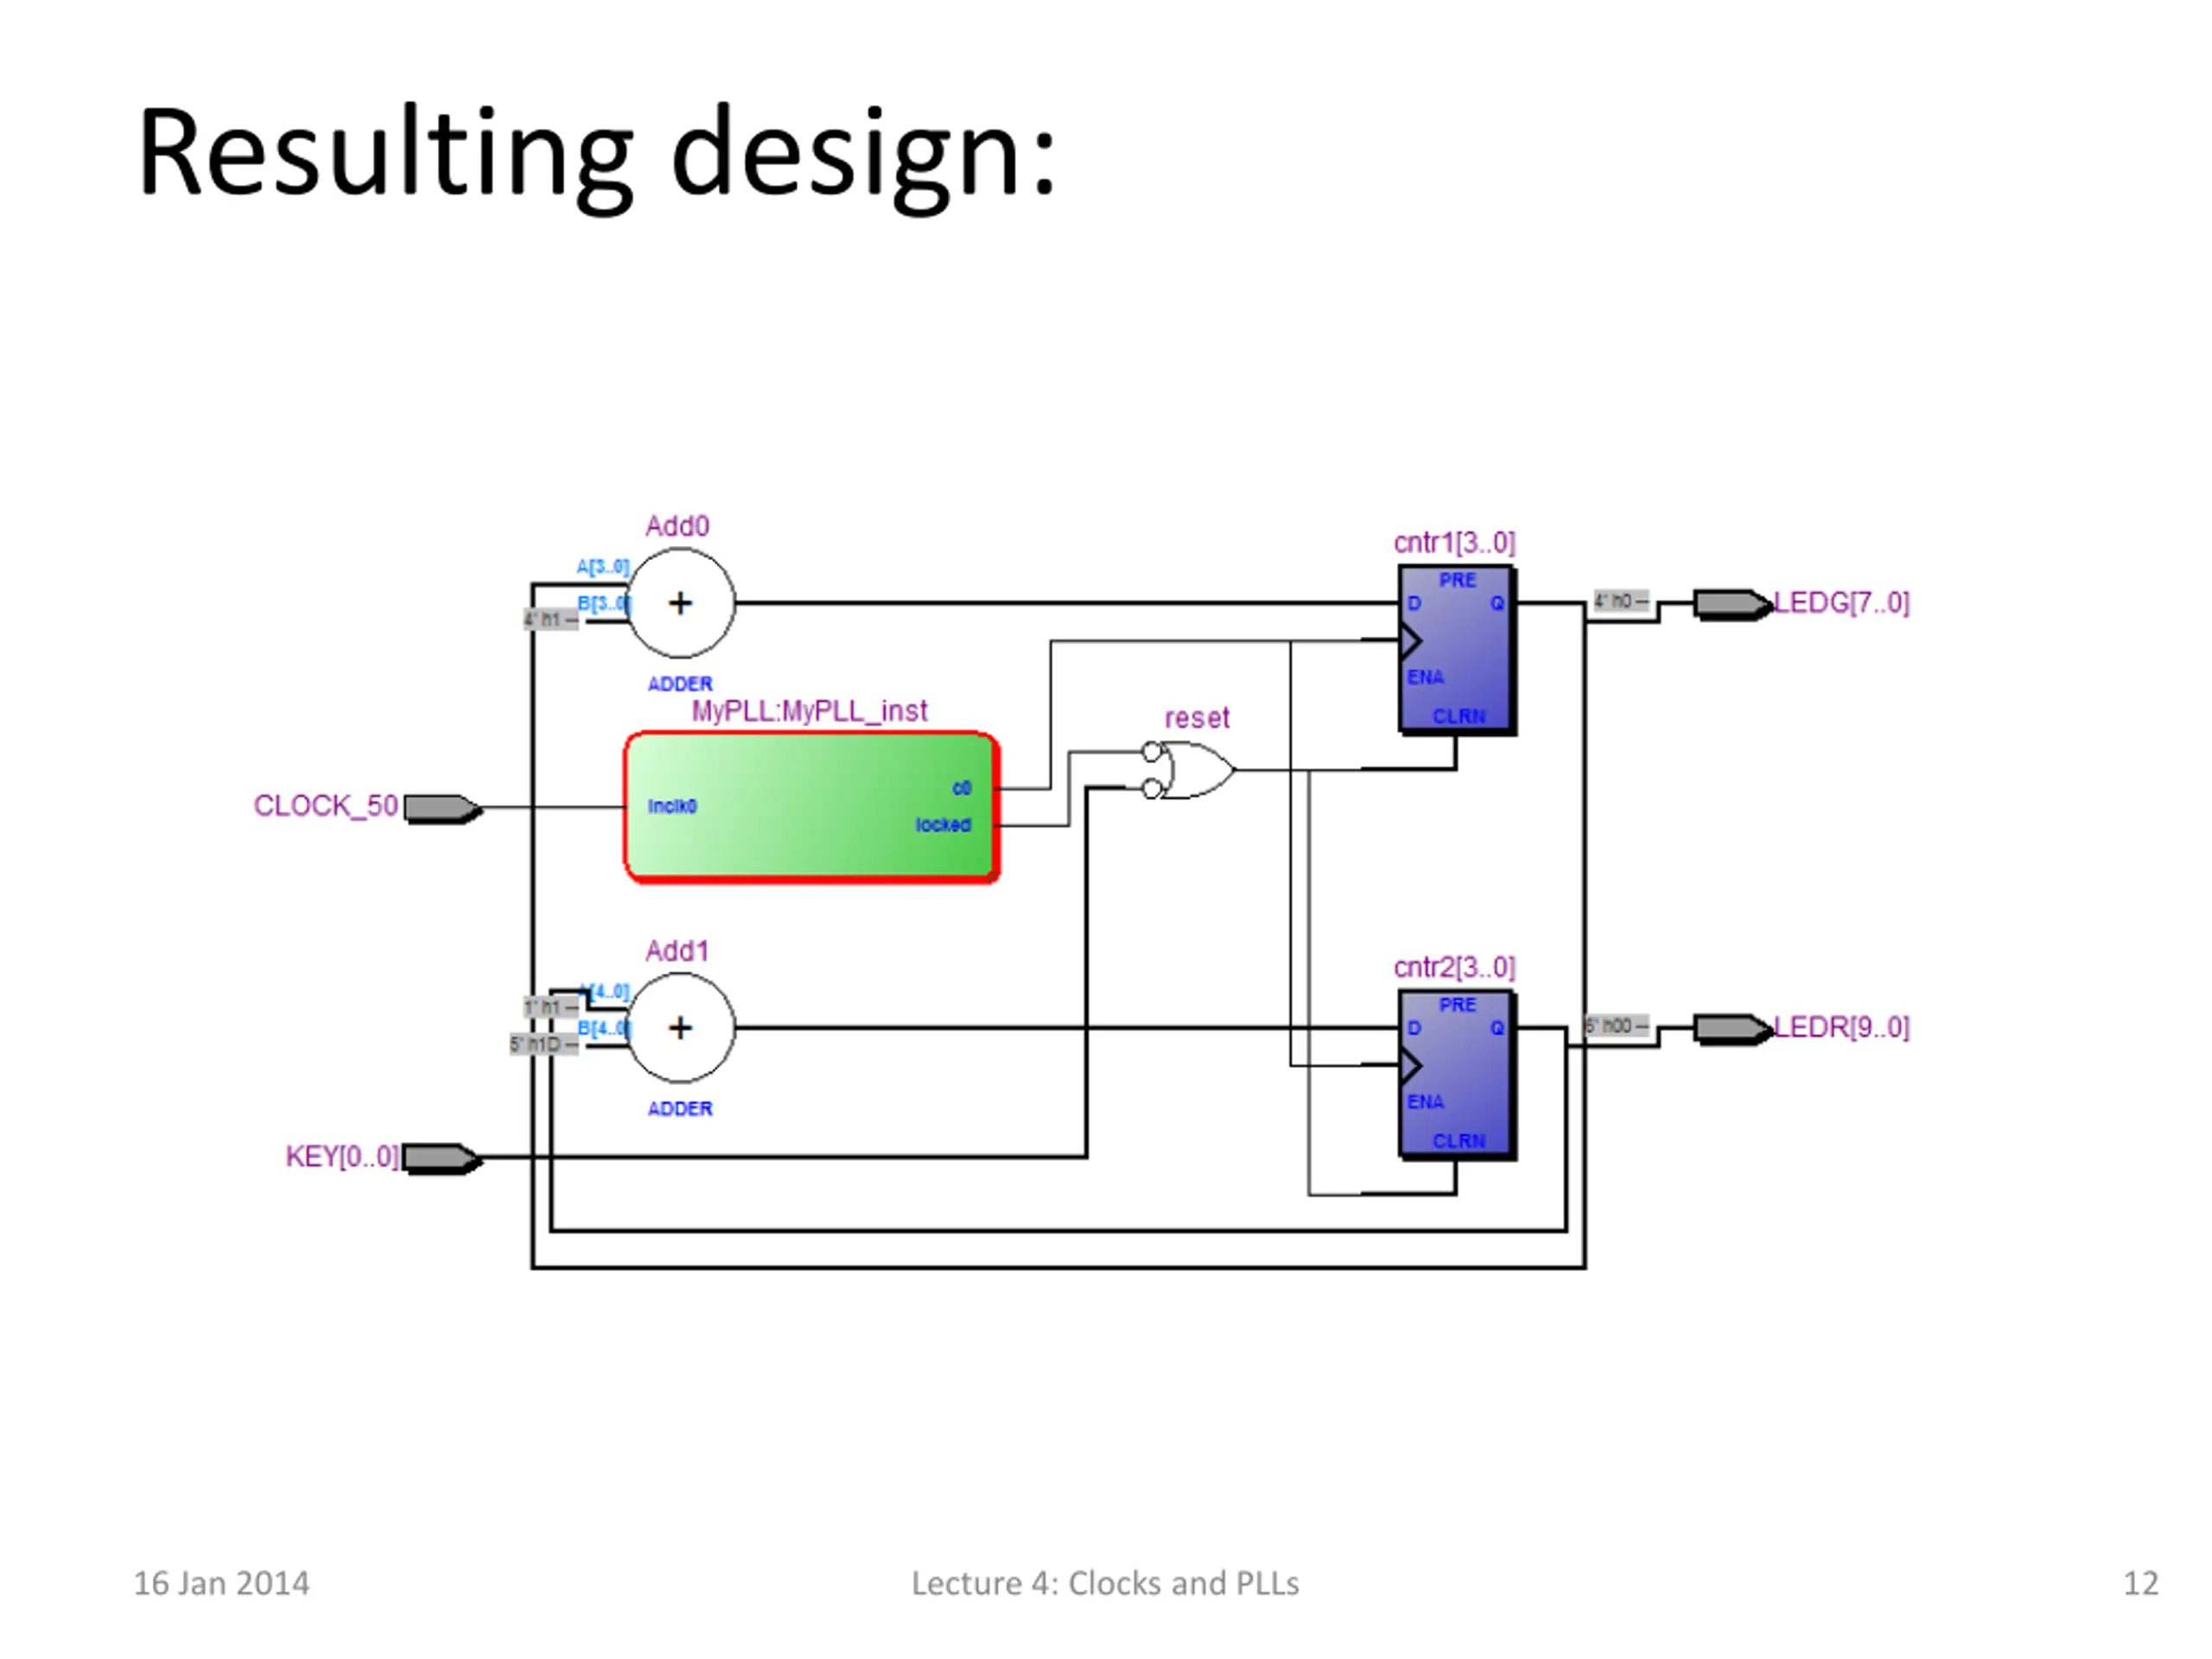Screen dimensions: 2212x1659
Task: Click the 'MyPLL:MyPLL_inst' label
Action: point(810,711)
